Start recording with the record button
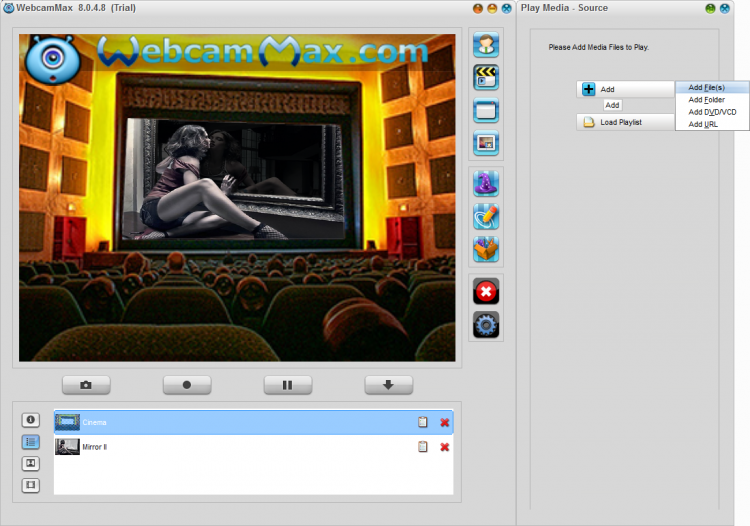750x526 pixels. pos(187,385)
